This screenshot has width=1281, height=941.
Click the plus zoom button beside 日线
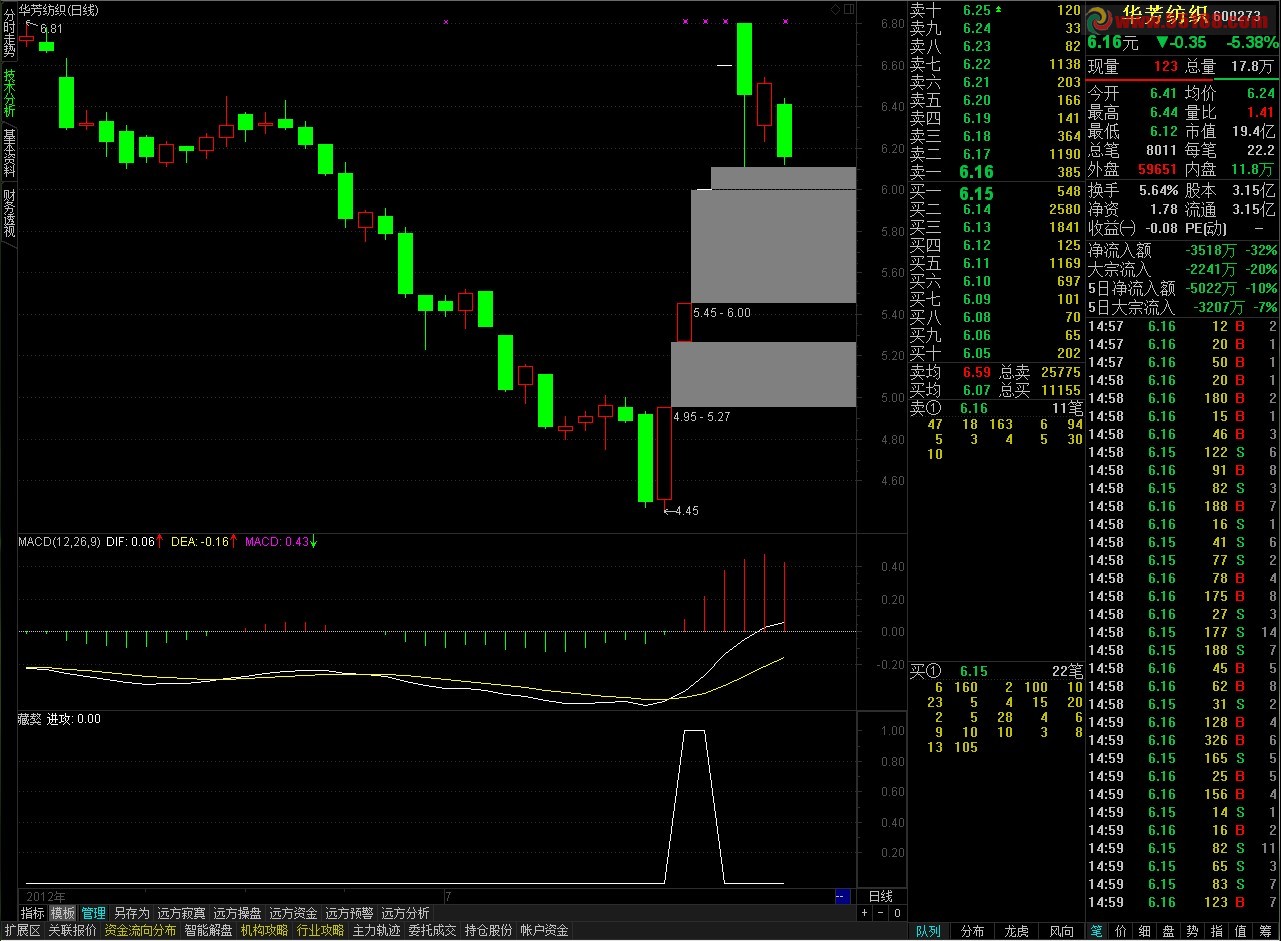click(865, 913)
